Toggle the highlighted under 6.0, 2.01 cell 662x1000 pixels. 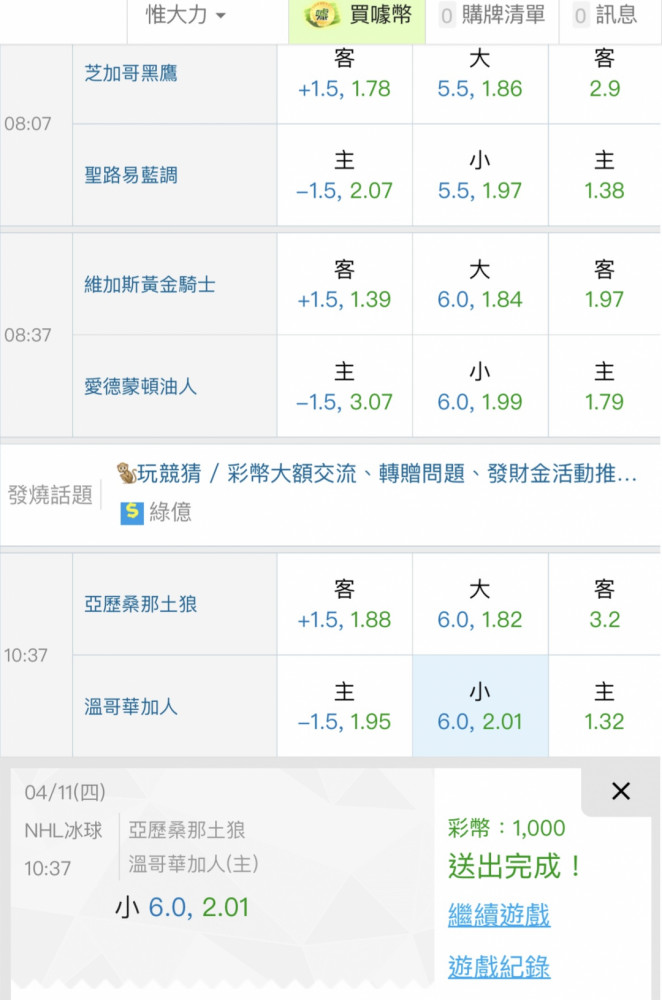[480, 707]
